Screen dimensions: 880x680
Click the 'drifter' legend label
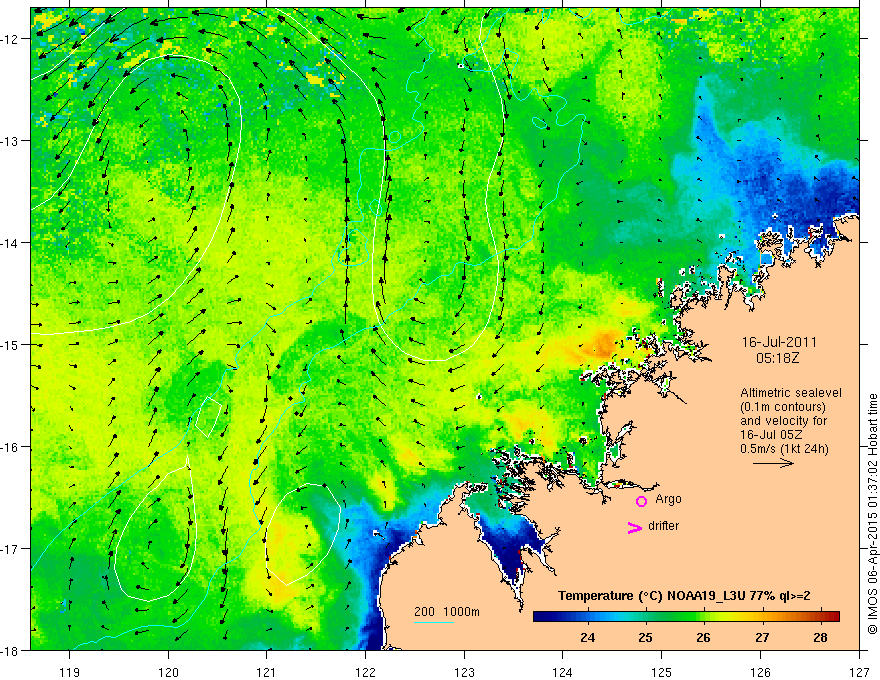coord(663,526)
